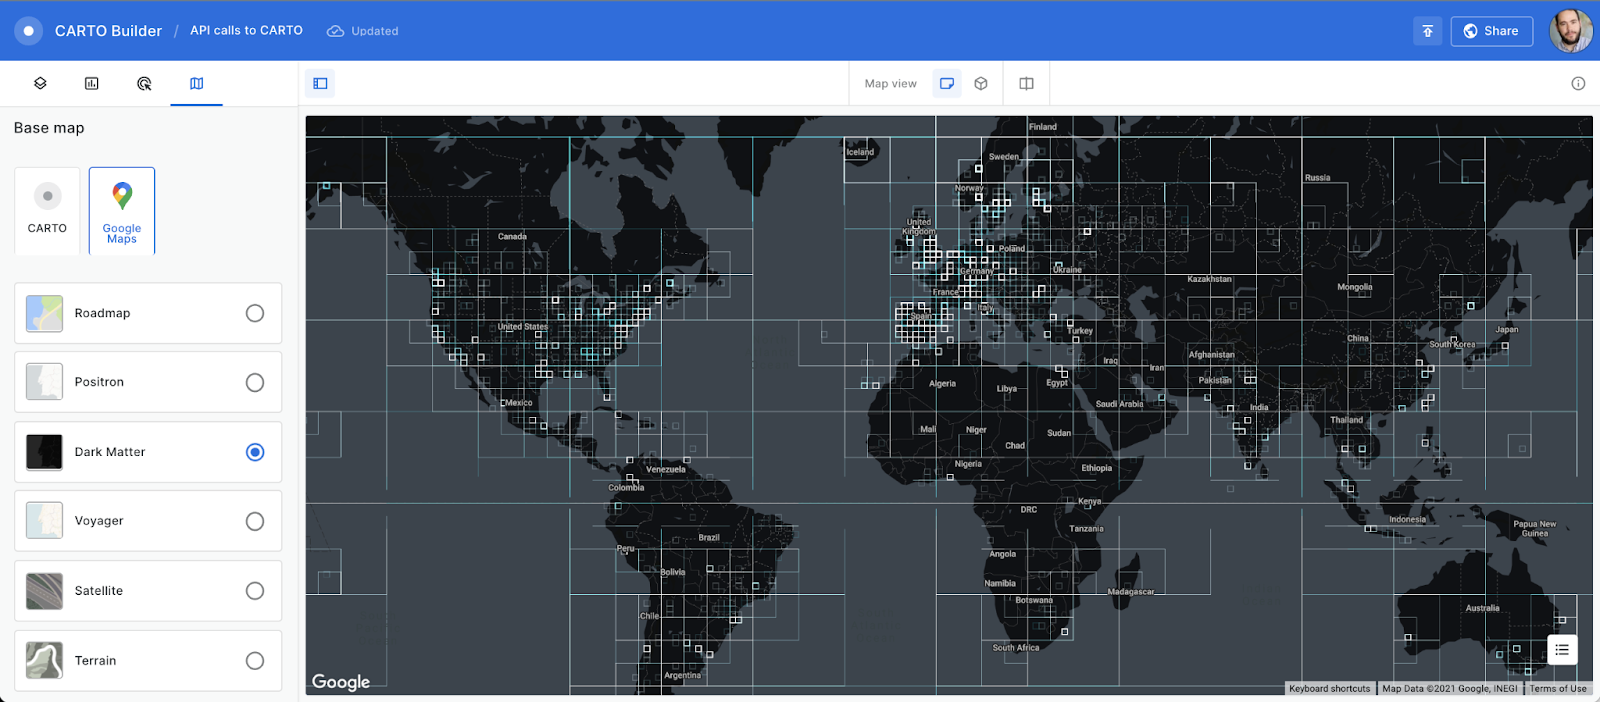
Task: Open the Layers tab icon
Action: [x=40, y=84]
